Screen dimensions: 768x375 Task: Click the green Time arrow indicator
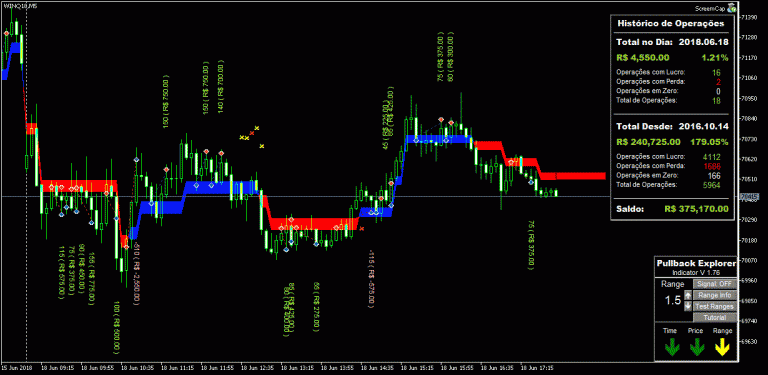click(x=672, y=348)
